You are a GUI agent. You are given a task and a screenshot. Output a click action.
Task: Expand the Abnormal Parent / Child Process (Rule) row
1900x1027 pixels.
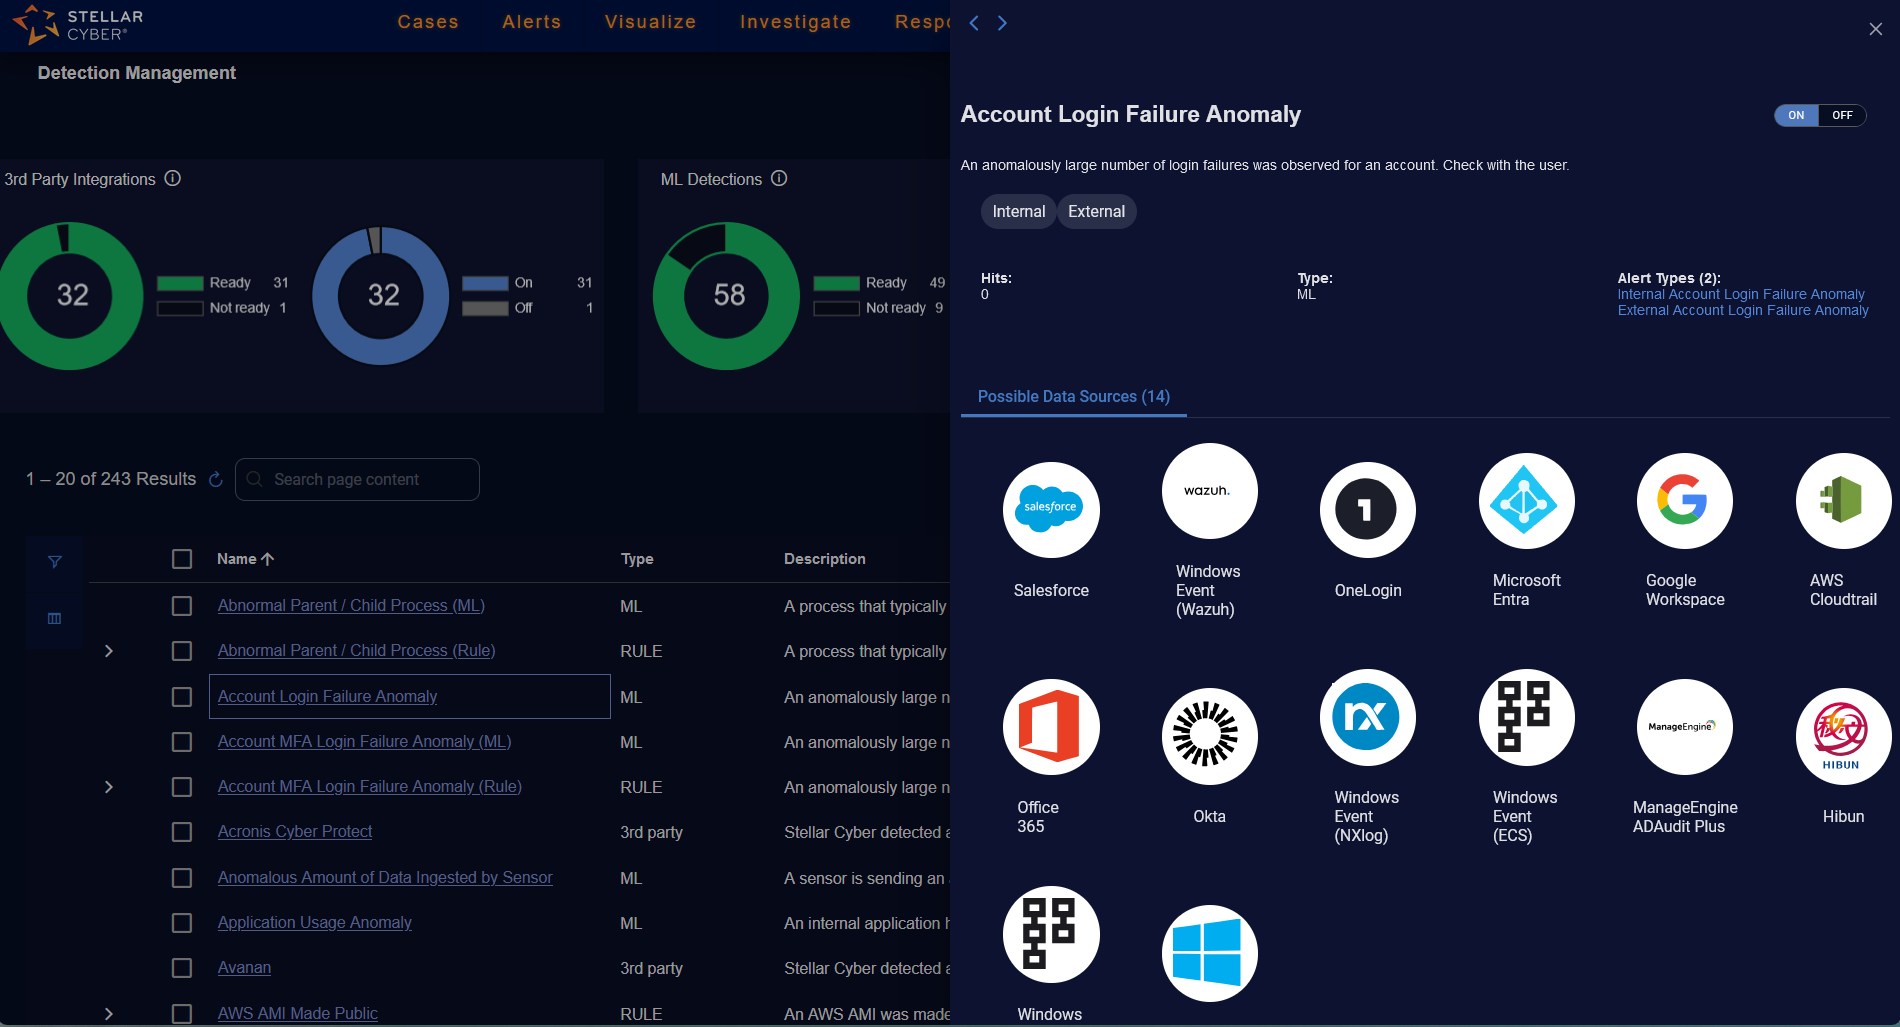click(109, 651)
